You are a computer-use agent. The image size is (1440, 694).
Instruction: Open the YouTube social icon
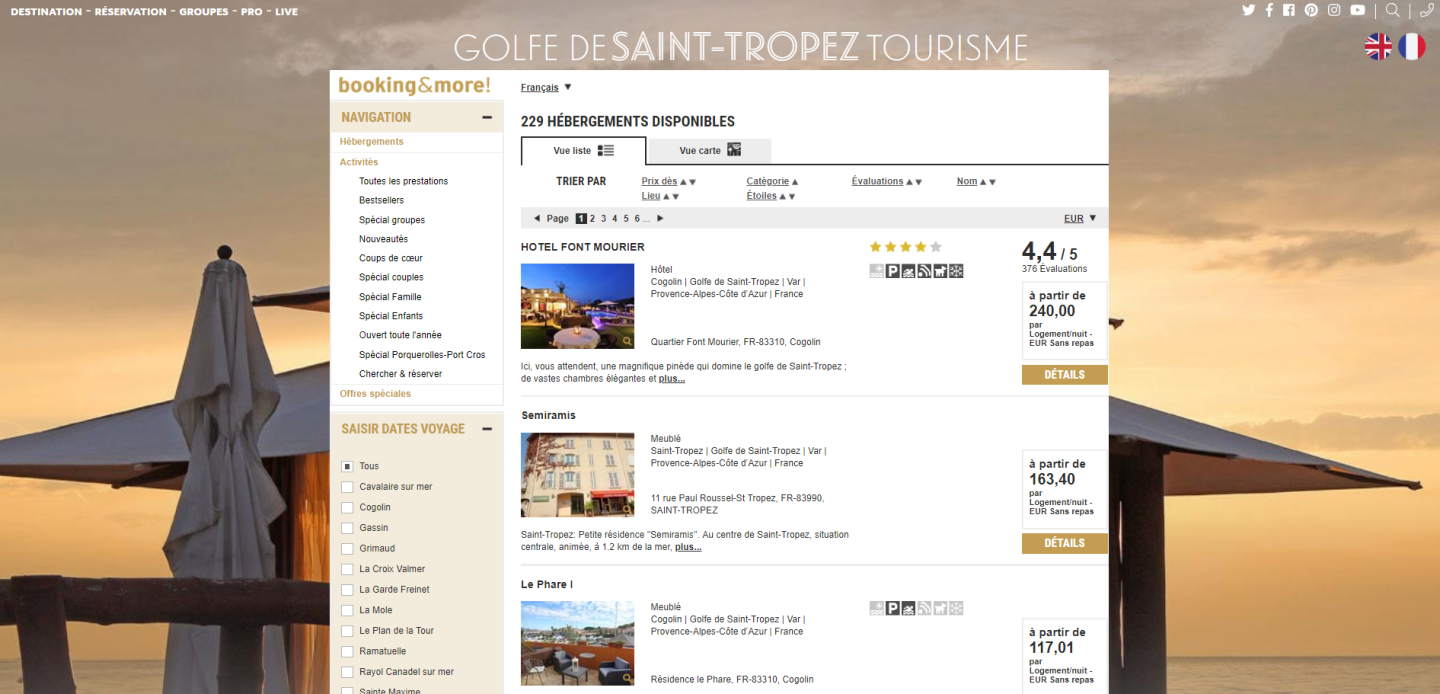click(1357, 10)
